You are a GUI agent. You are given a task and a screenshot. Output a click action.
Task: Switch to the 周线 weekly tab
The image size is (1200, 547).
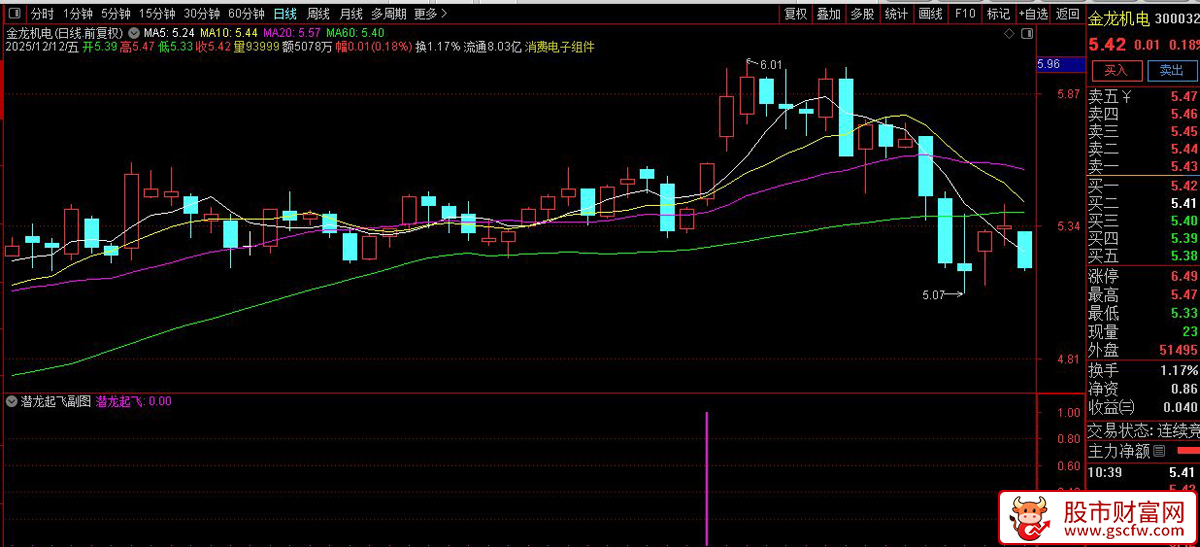(318, 14)
